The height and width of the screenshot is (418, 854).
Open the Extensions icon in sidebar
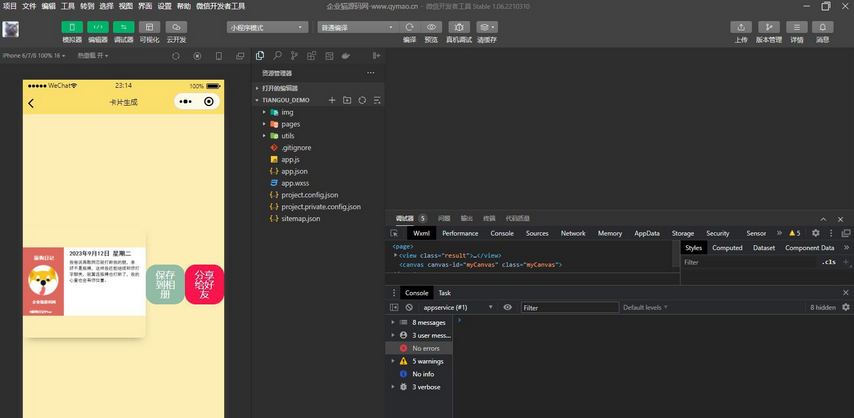pos(312,56)
